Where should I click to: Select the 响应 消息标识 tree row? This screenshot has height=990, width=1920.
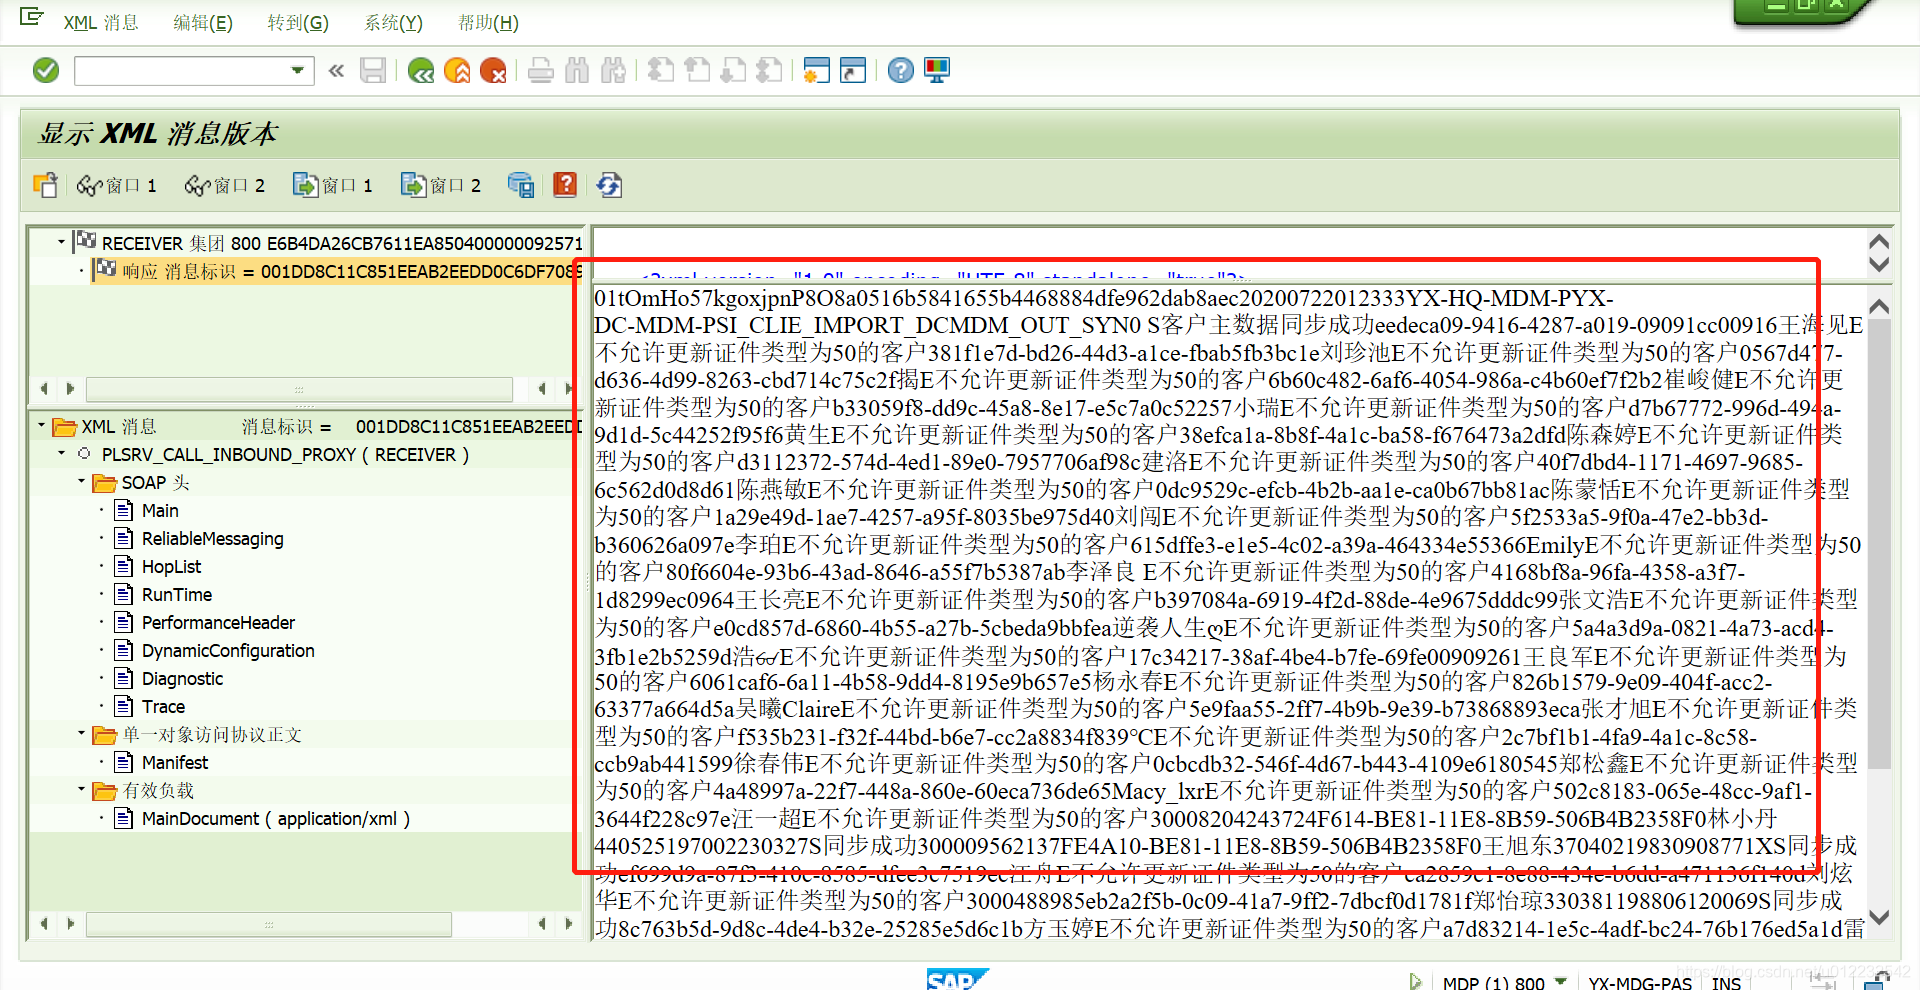point(336,271)
